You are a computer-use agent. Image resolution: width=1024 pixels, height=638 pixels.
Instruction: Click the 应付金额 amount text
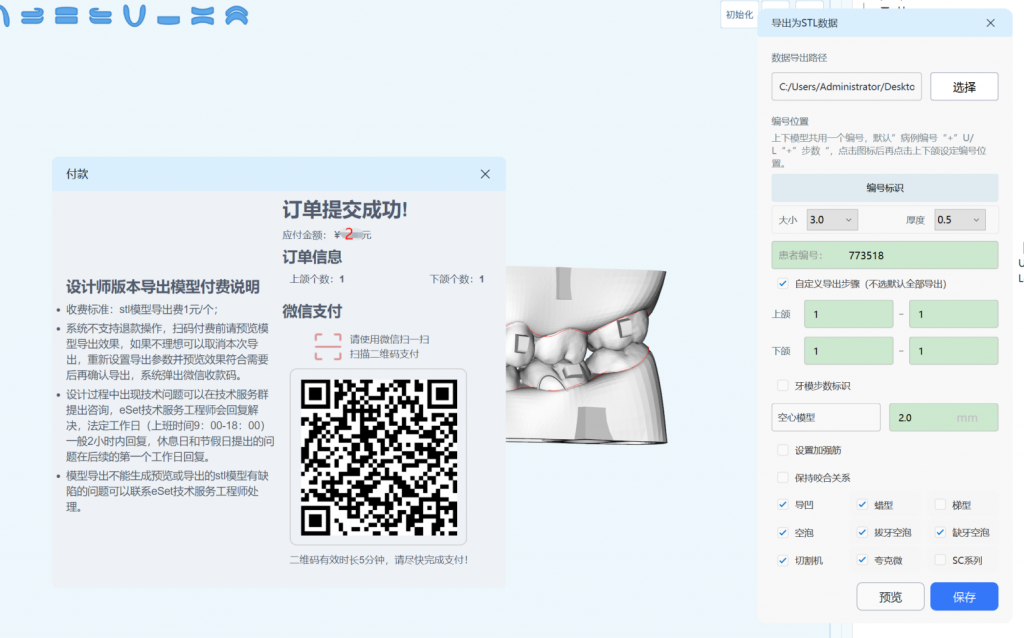click(327, 234)
